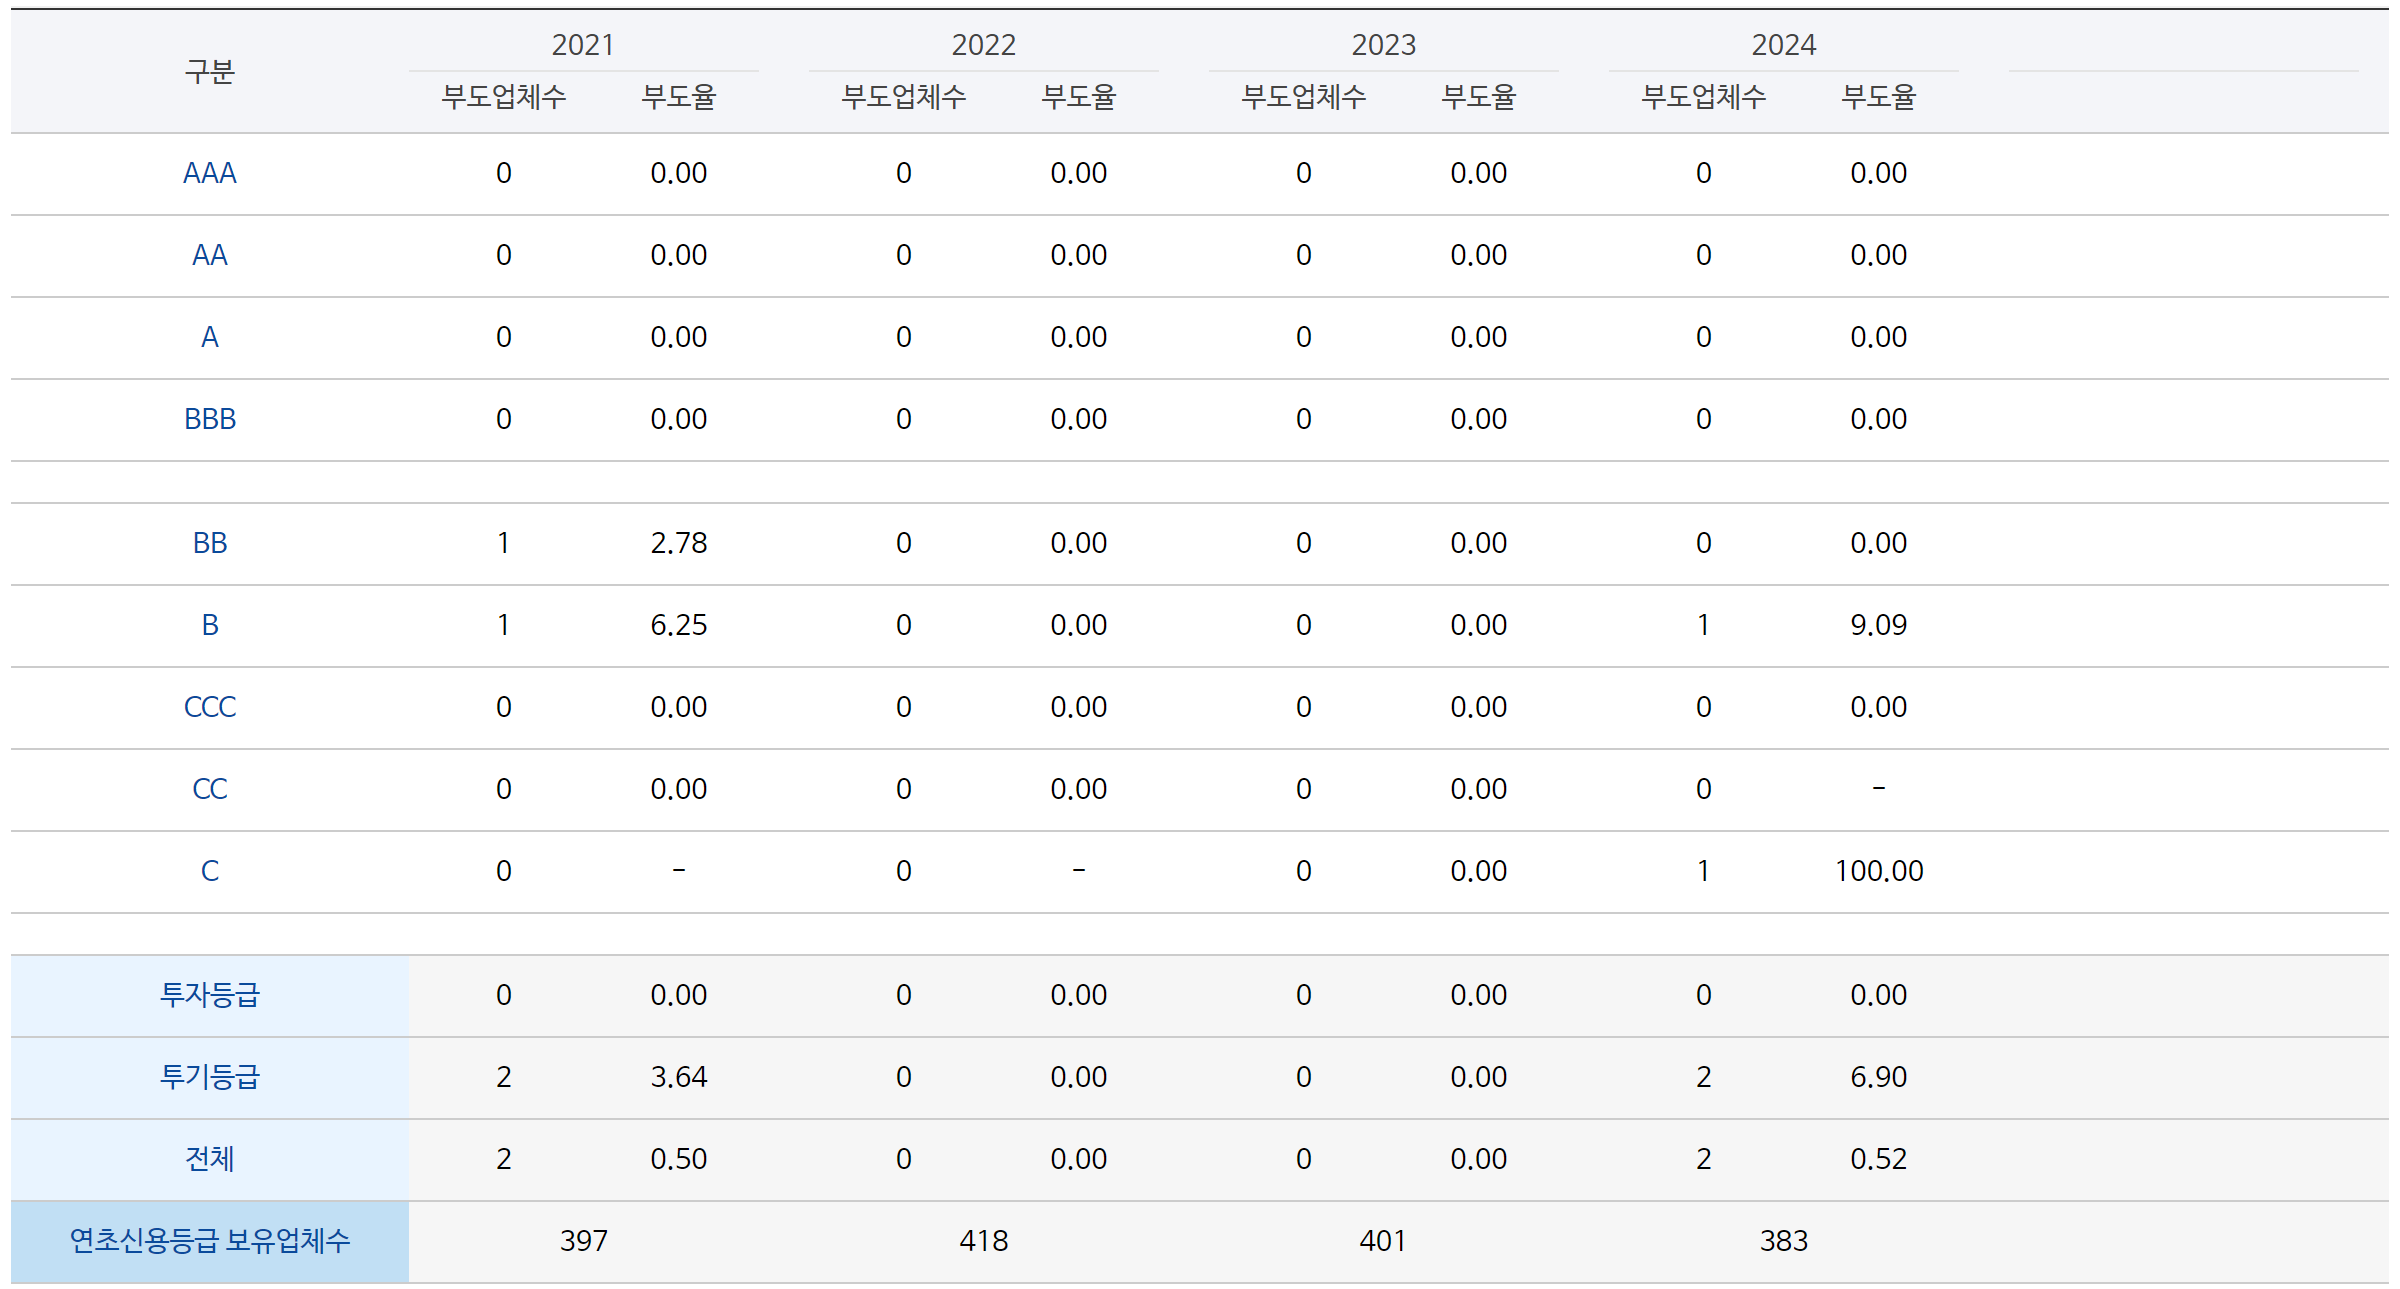Click the BB rating link
The height and width of the screenshot is (1289, 2400).
point(209,543)
